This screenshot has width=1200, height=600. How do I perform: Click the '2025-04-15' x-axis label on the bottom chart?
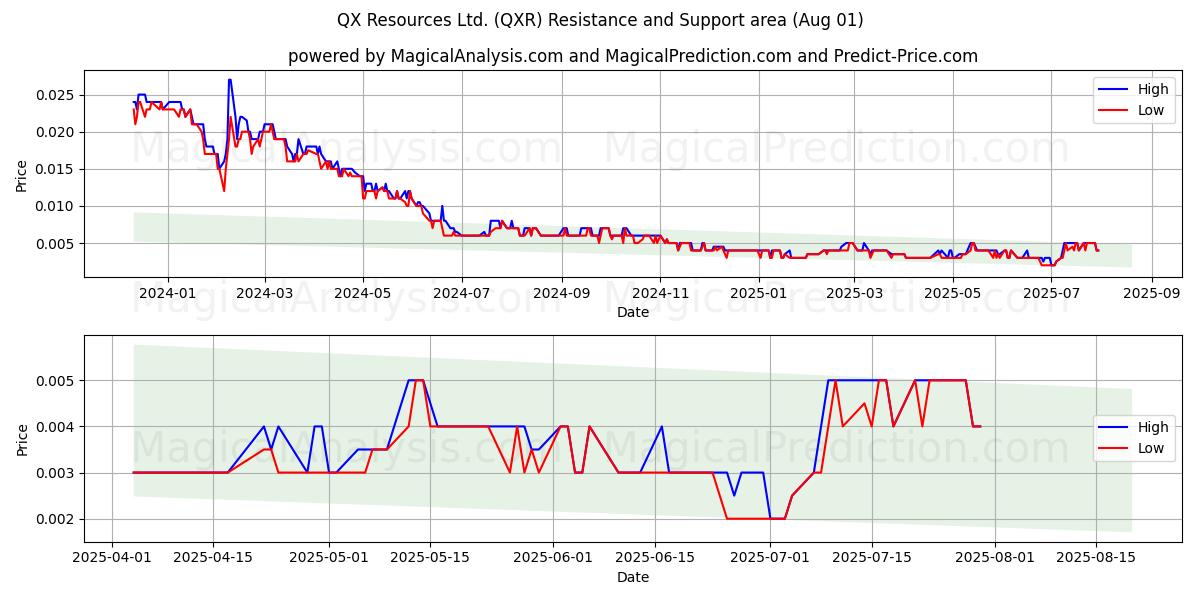pos(213,558)
